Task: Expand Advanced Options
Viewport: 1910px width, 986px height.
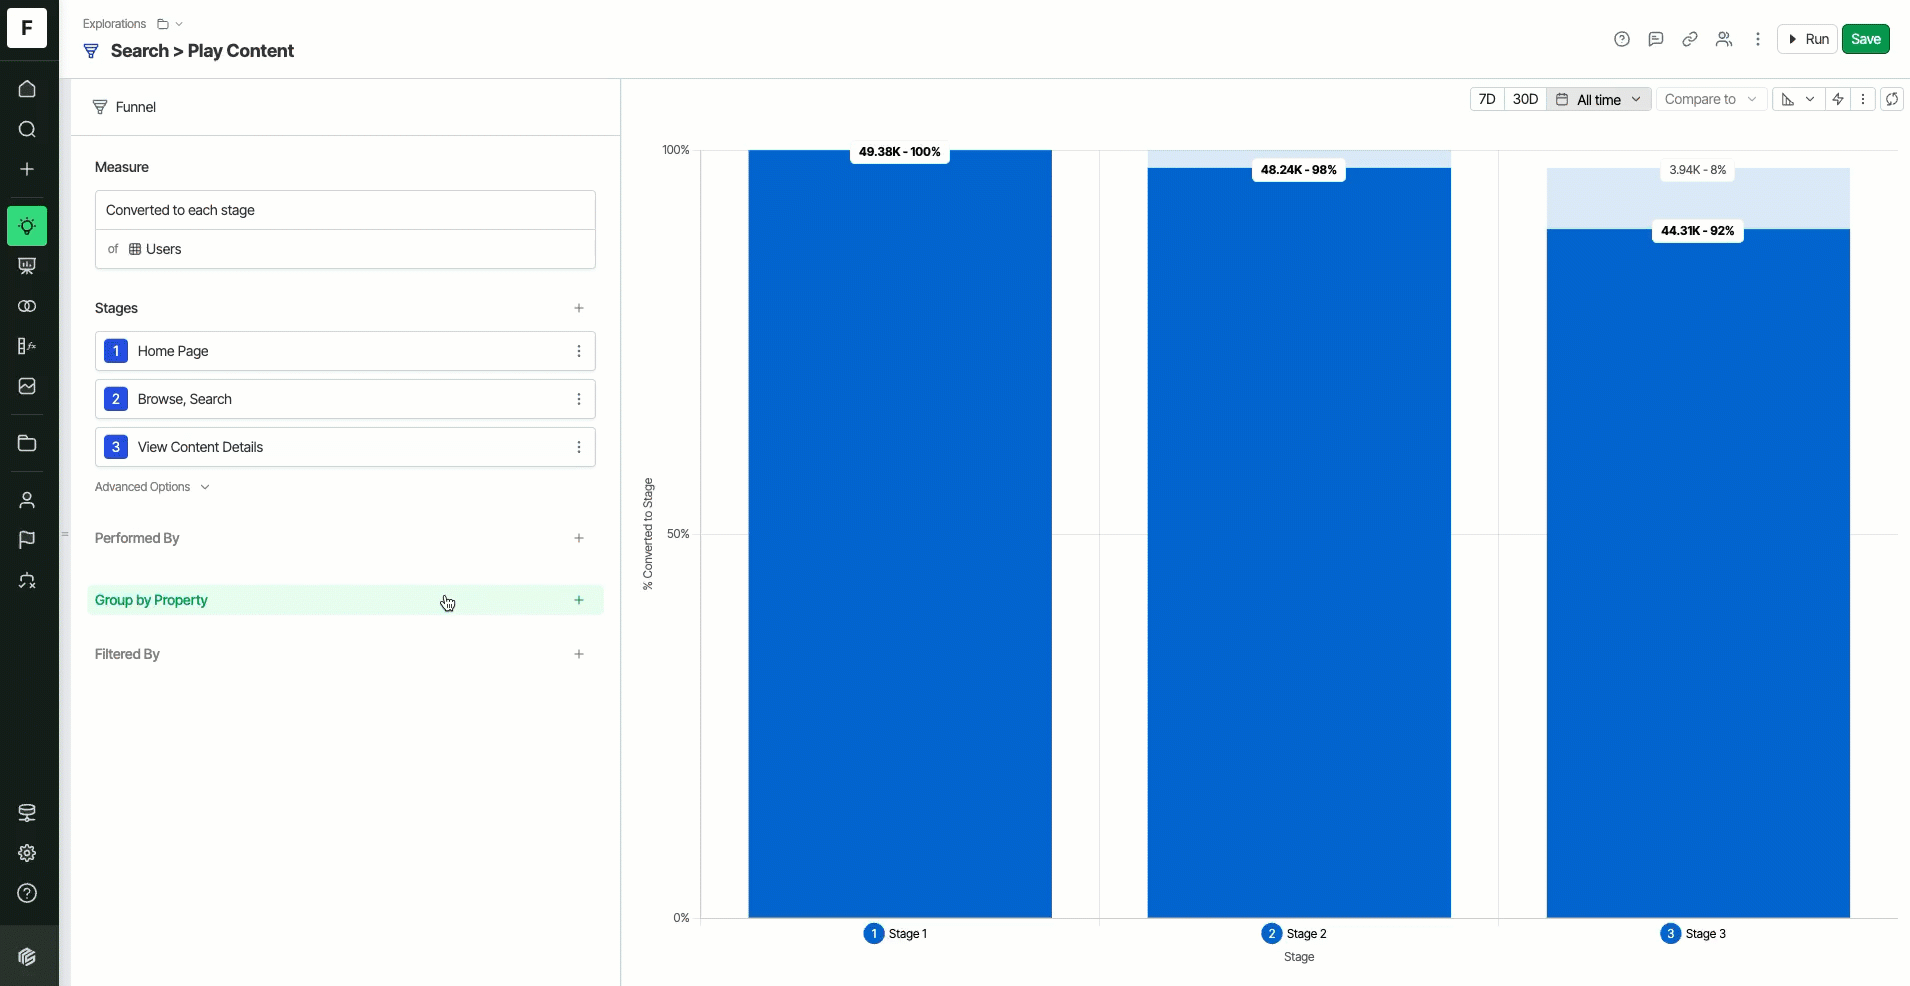Action: click(x=152, y=487)
